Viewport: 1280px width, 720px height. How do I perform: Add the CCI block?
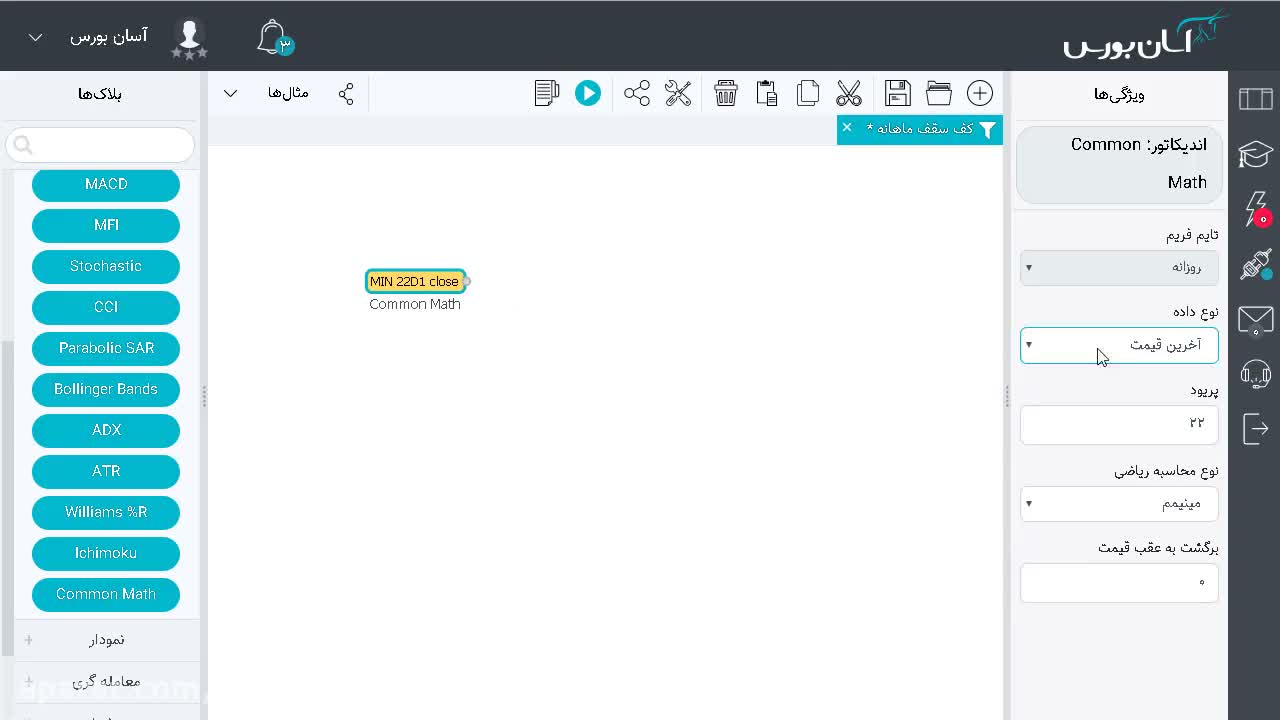(106, 307)
